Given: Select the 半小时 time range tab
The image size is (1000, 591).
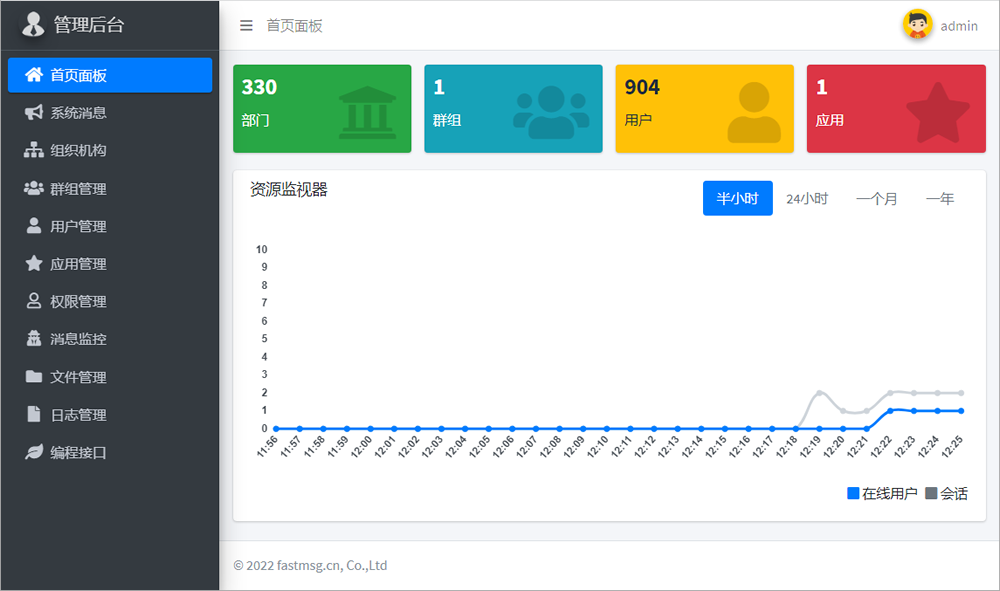Looking at the screenshot, I should coord(737,198).
